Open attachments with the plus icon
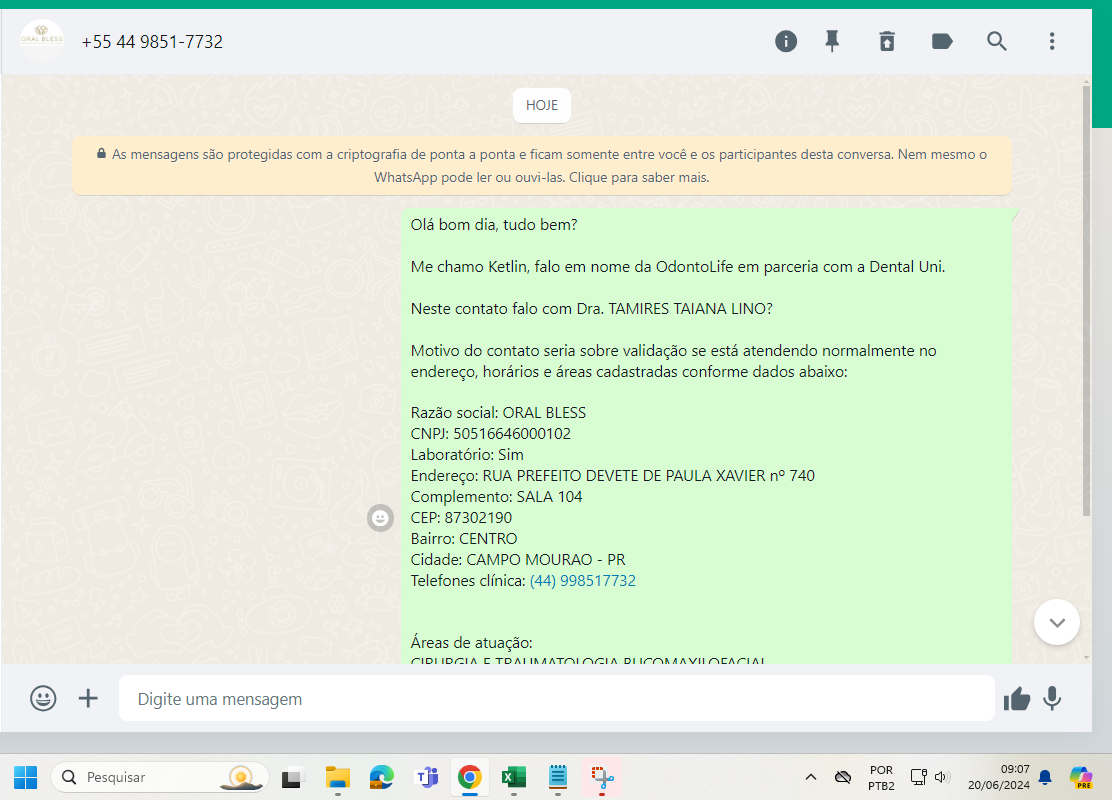The image size is (1112, 800). [88, 699]
